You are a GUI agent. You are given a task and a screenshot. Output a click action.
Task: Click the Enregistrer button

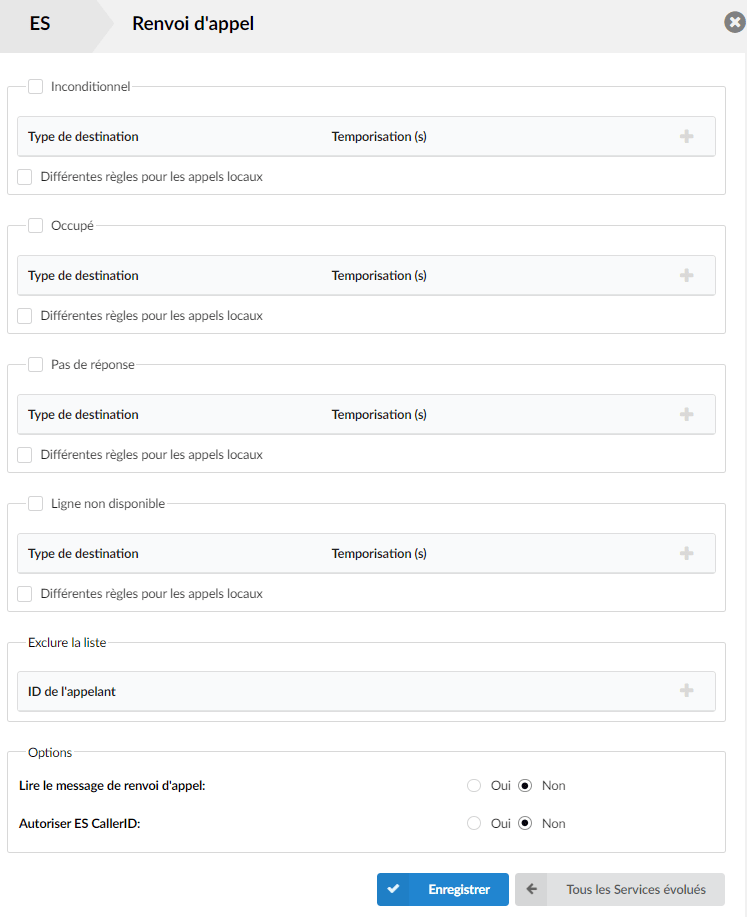tap(443, 890)
